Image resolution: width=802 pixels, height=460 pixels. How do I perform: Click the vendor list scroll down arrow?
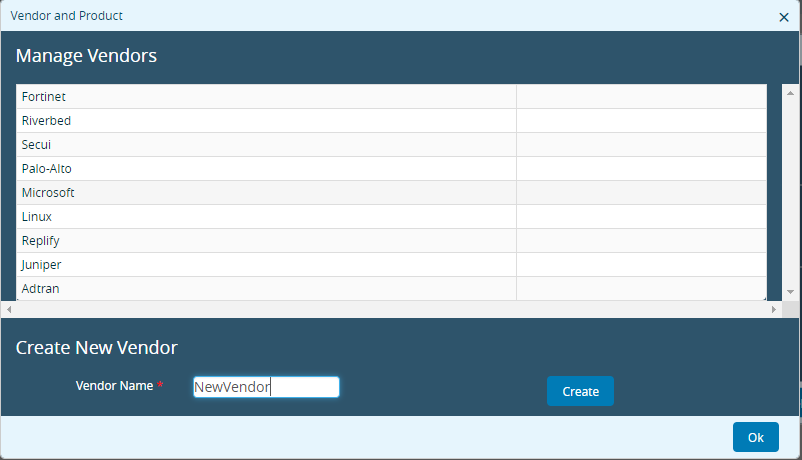tap(790, 292)
